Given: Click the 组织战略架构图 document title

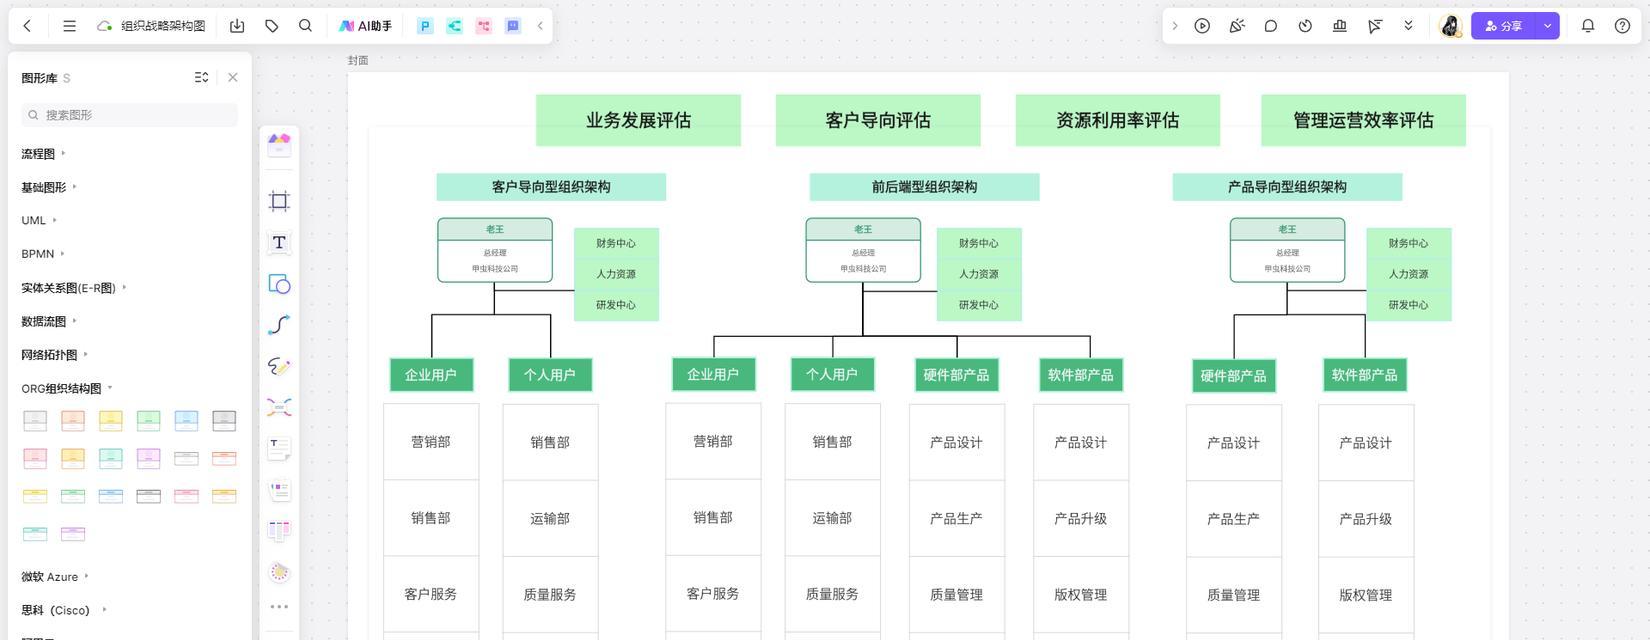Looking at the screenshot, I should pyautogui.click(x=163, y=26).
